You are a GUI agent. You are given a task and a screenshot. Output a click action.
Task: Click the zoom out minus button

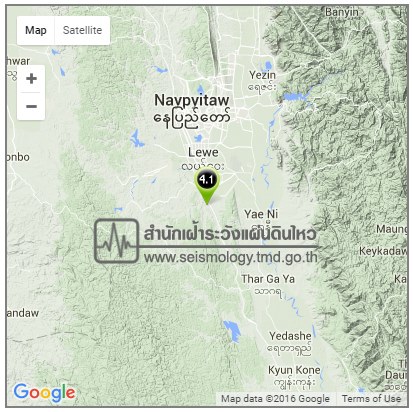click(31, 107)
